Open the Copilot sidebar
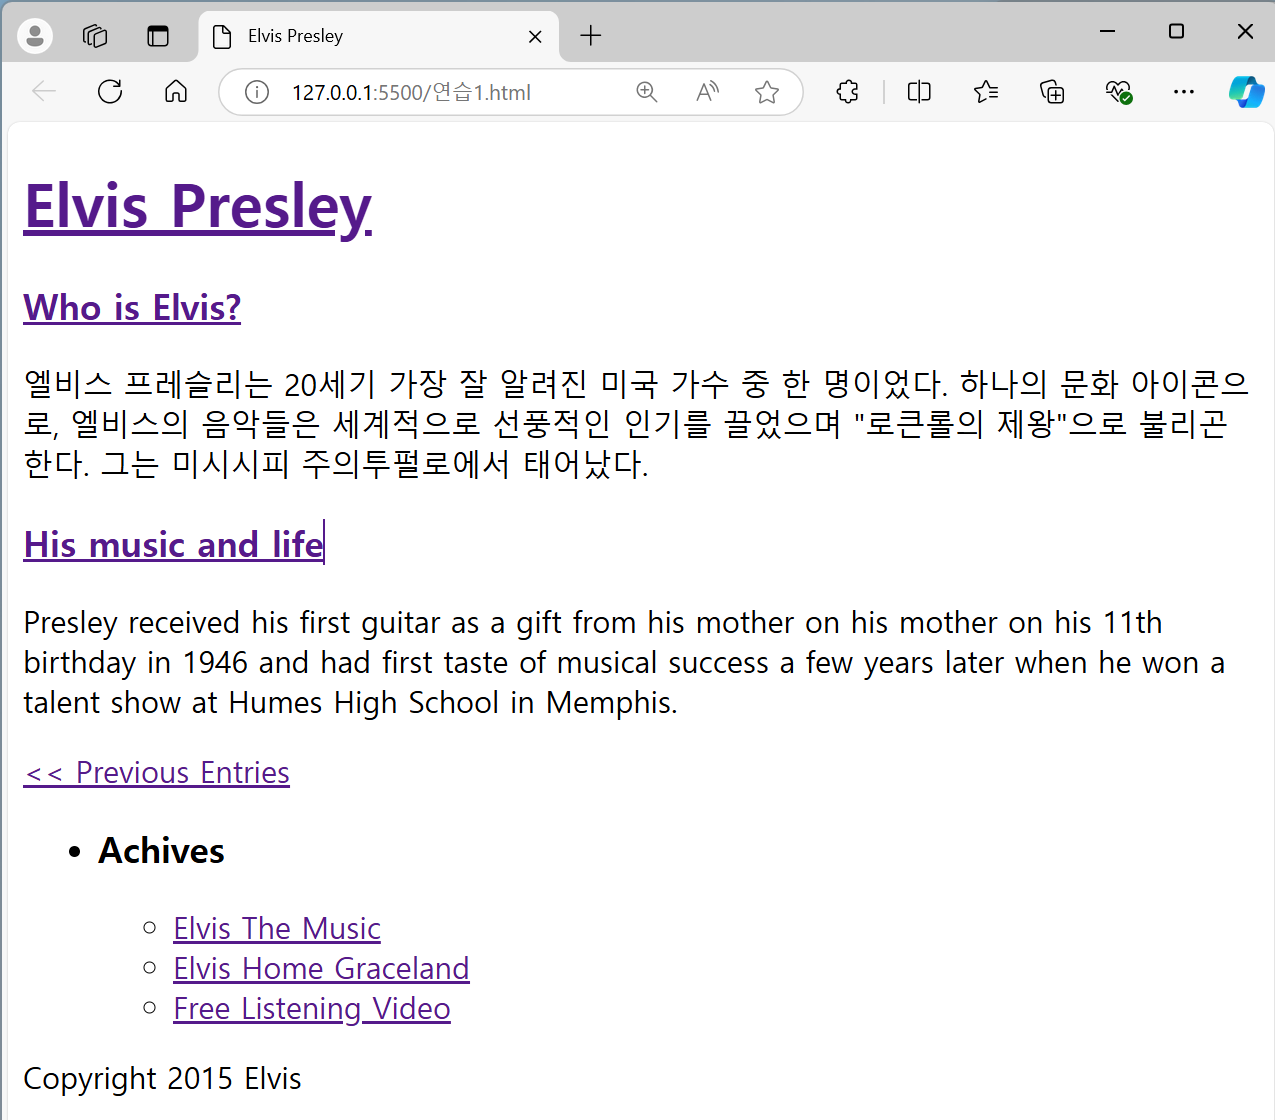Viewport: 1275px width, 1120px height. 1246,92
